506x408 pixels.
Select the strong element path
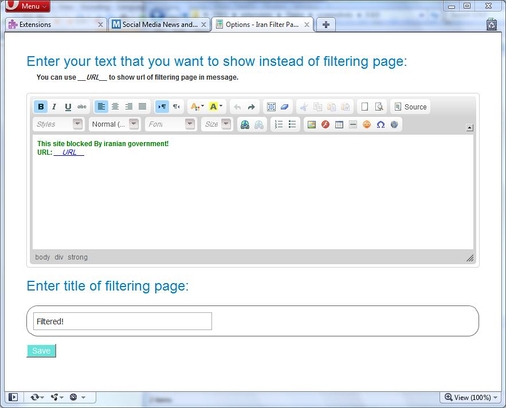78,257
